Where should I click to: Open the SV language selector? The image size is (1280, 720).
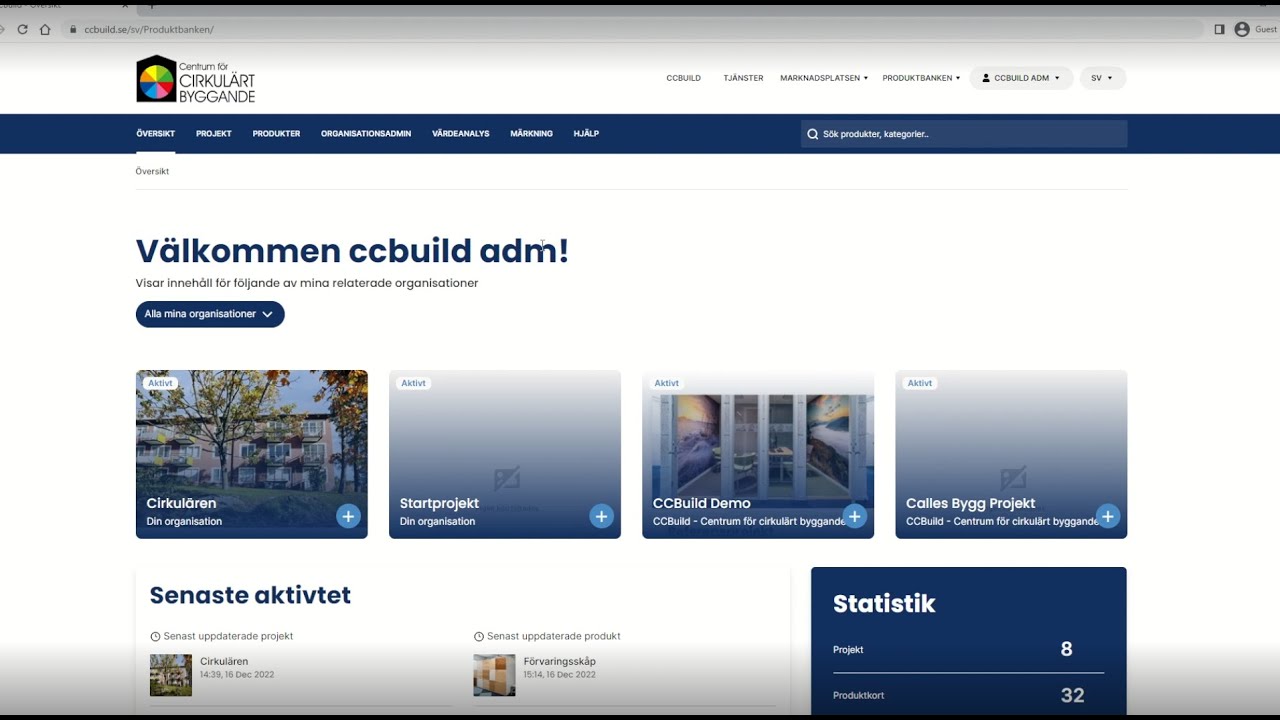(1102, 78)
